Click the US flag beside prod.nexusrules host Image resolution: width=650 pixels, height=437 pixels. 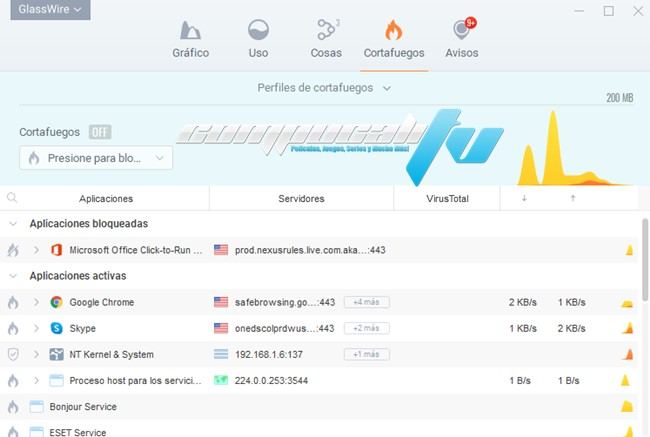tap(221, 250)
